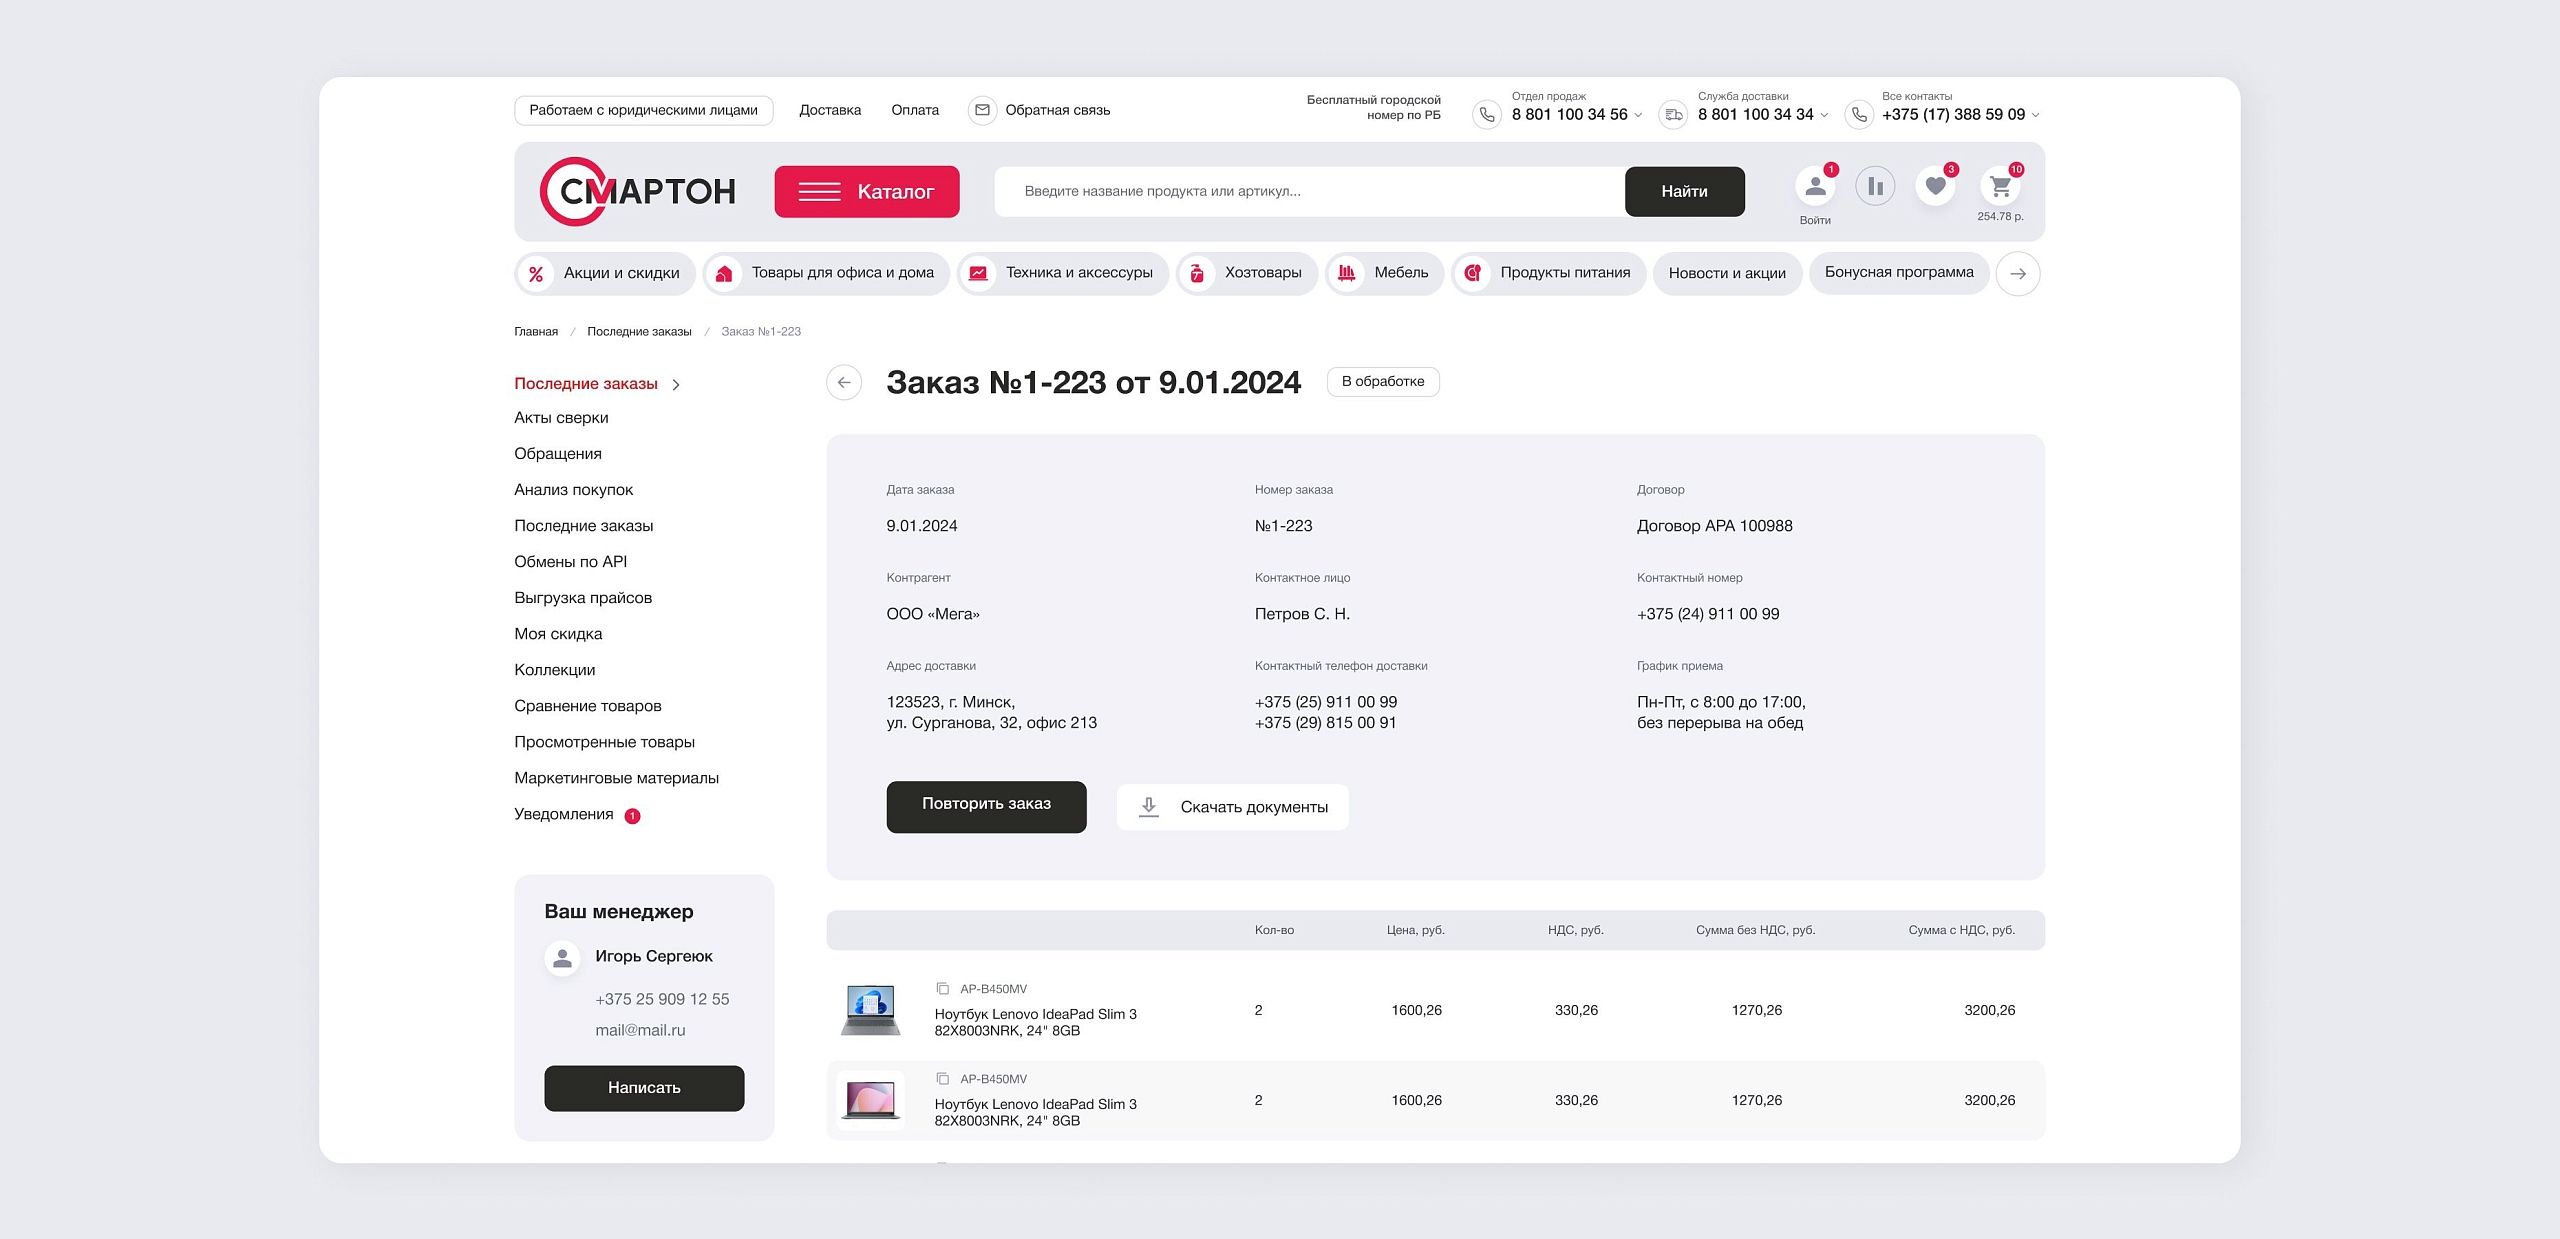
Task: Select Акты сверки in the sidebar
Action: 561,418
